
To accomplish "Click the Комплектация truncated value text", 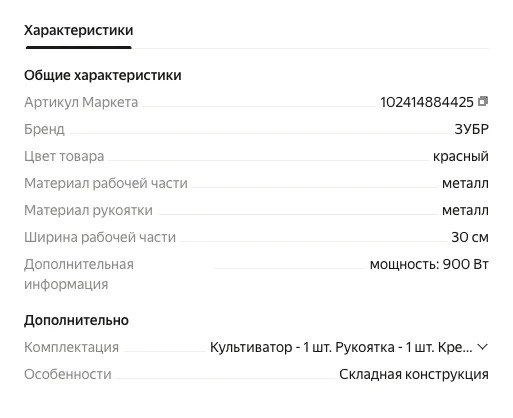I will (x=341, y=347).
